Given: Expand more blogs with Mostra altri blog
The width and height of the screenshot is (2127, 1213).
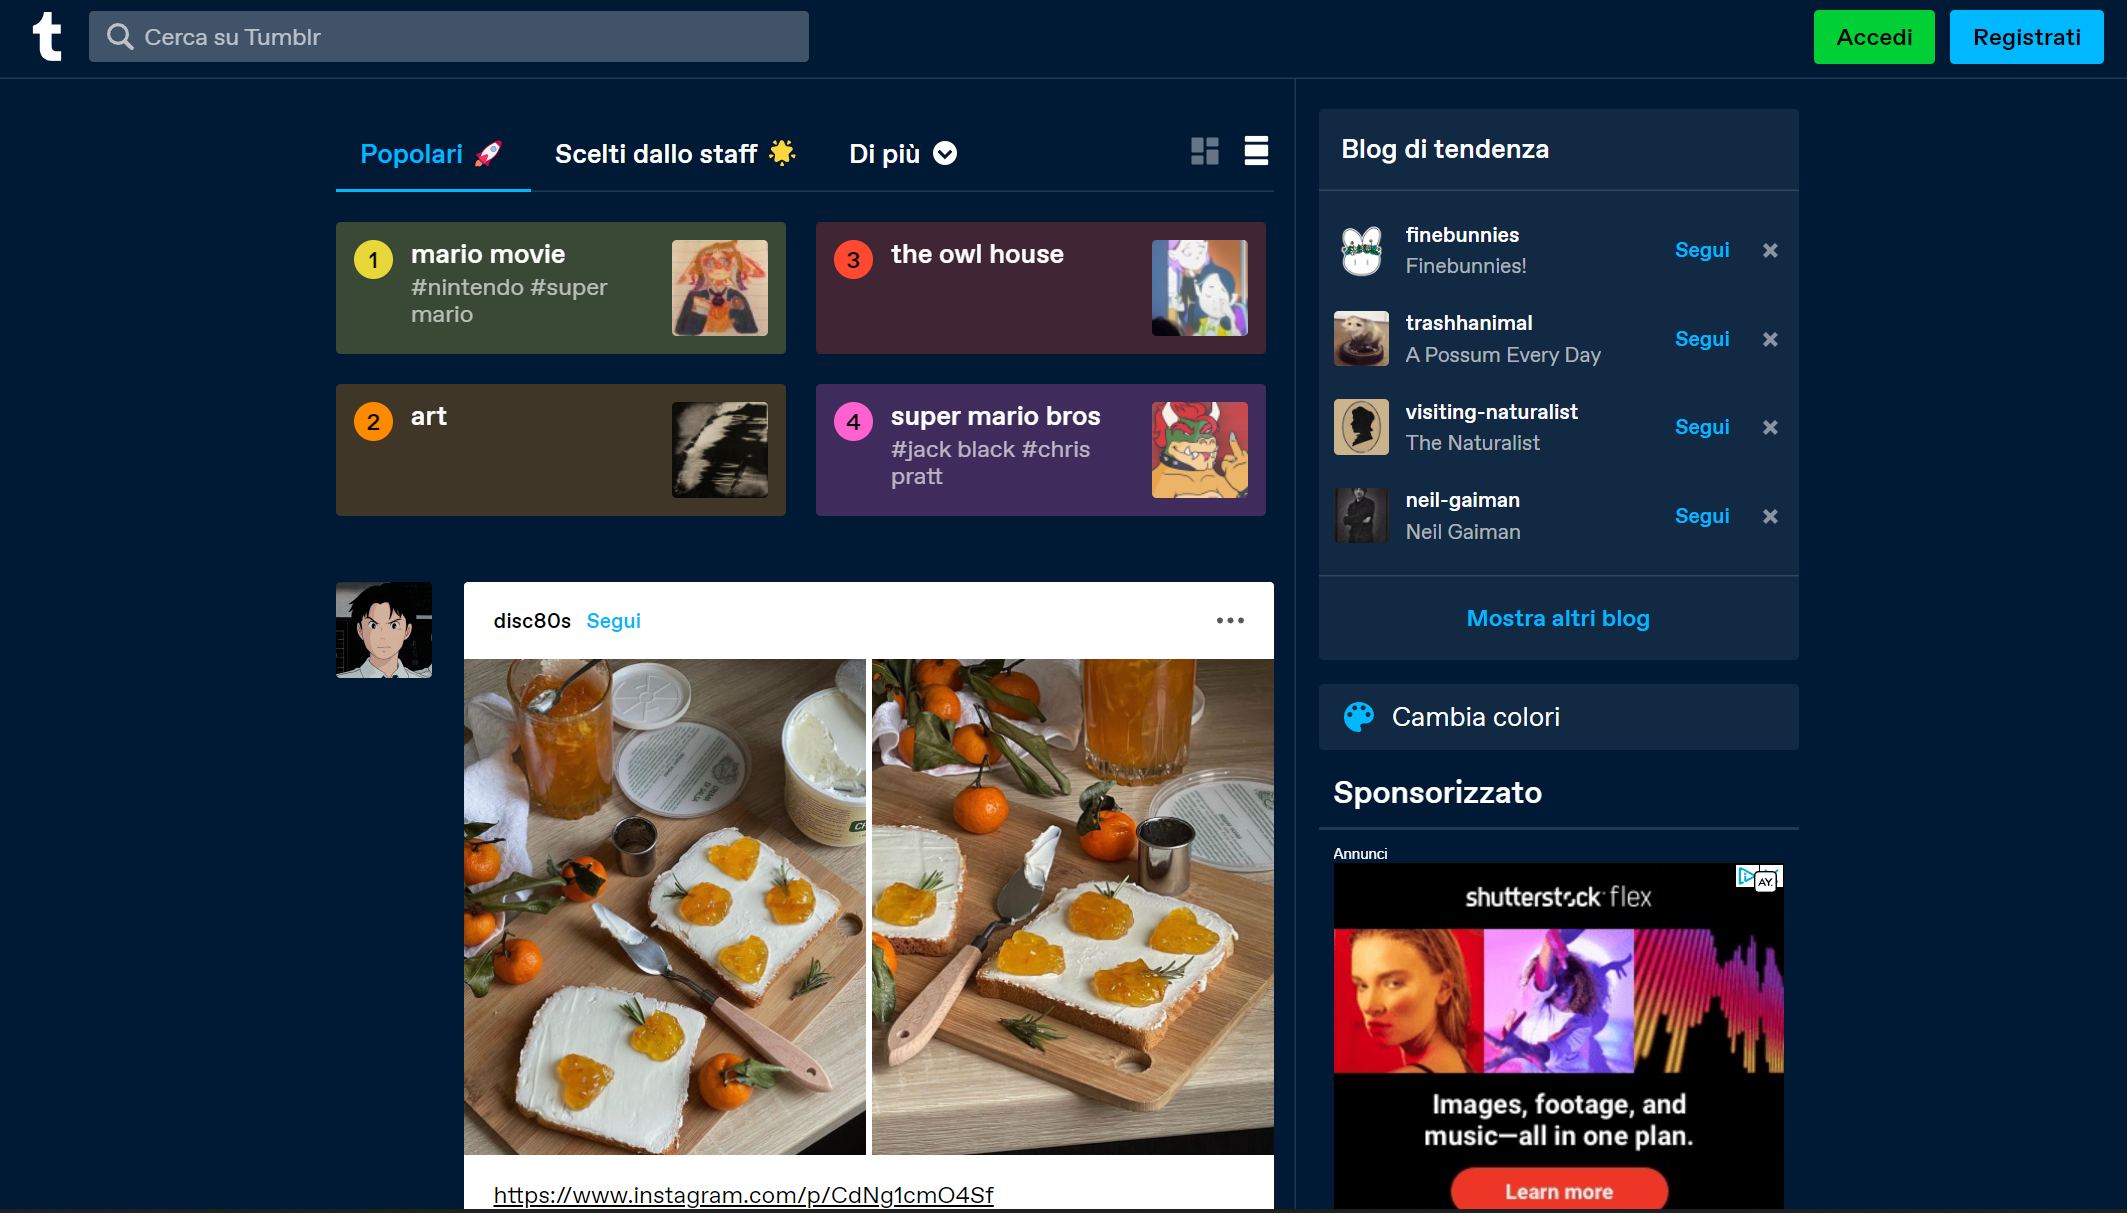Looking at the screenshot, I should coord(1558,618).
